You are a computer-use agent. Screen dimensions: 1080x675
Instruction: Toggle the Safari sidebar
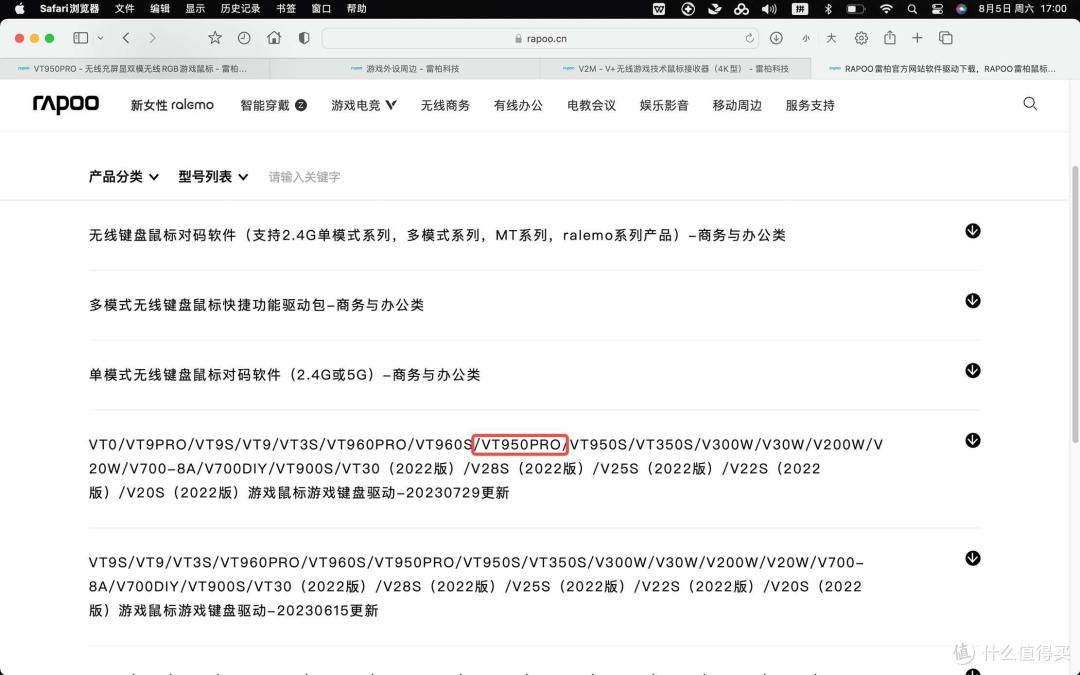click(81, 38)
